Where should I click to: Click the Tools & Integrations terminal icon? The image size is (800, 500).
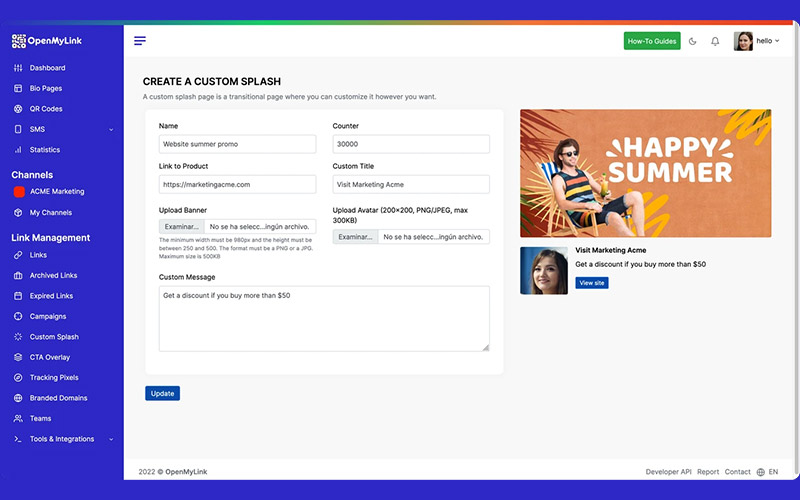click(18, 439)
